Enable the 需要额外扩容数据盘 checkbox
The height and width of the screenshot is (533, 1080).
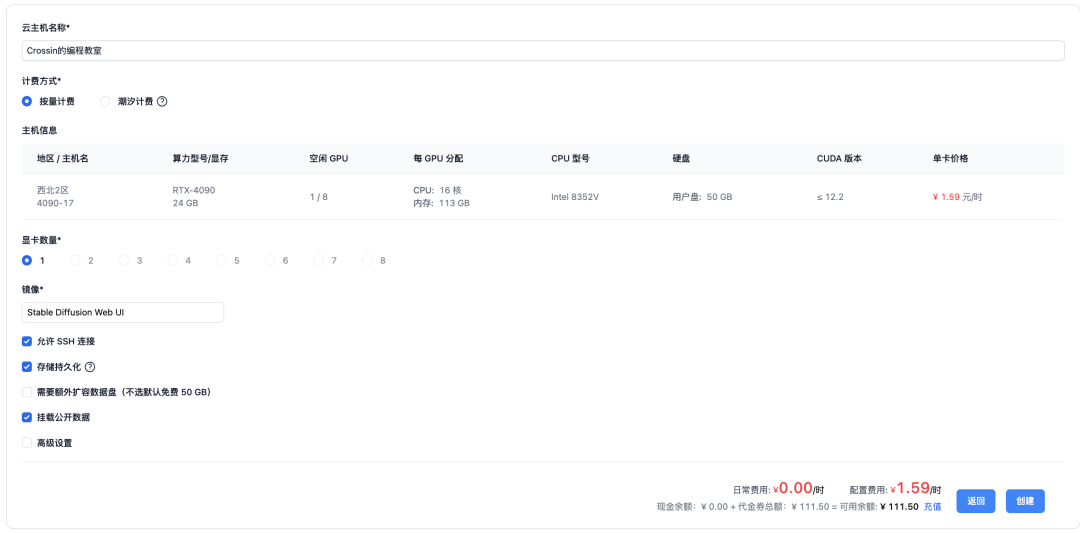27,392
